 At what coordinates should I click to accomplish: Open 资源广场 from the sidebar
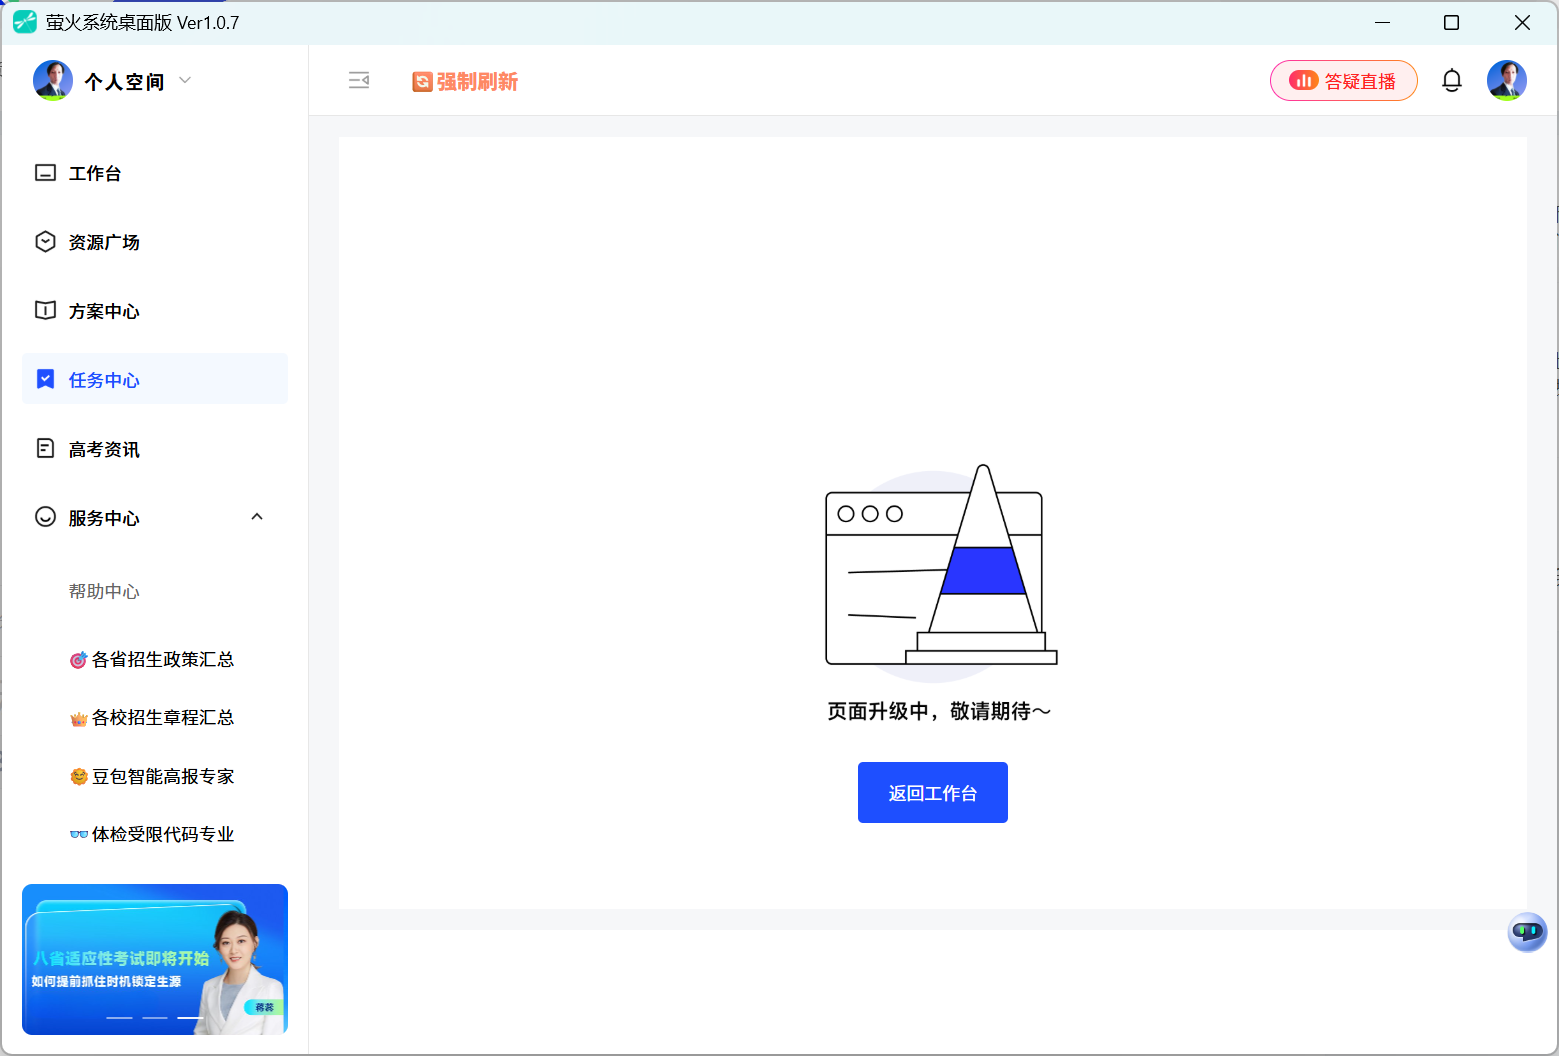click(x=45, y=241)
